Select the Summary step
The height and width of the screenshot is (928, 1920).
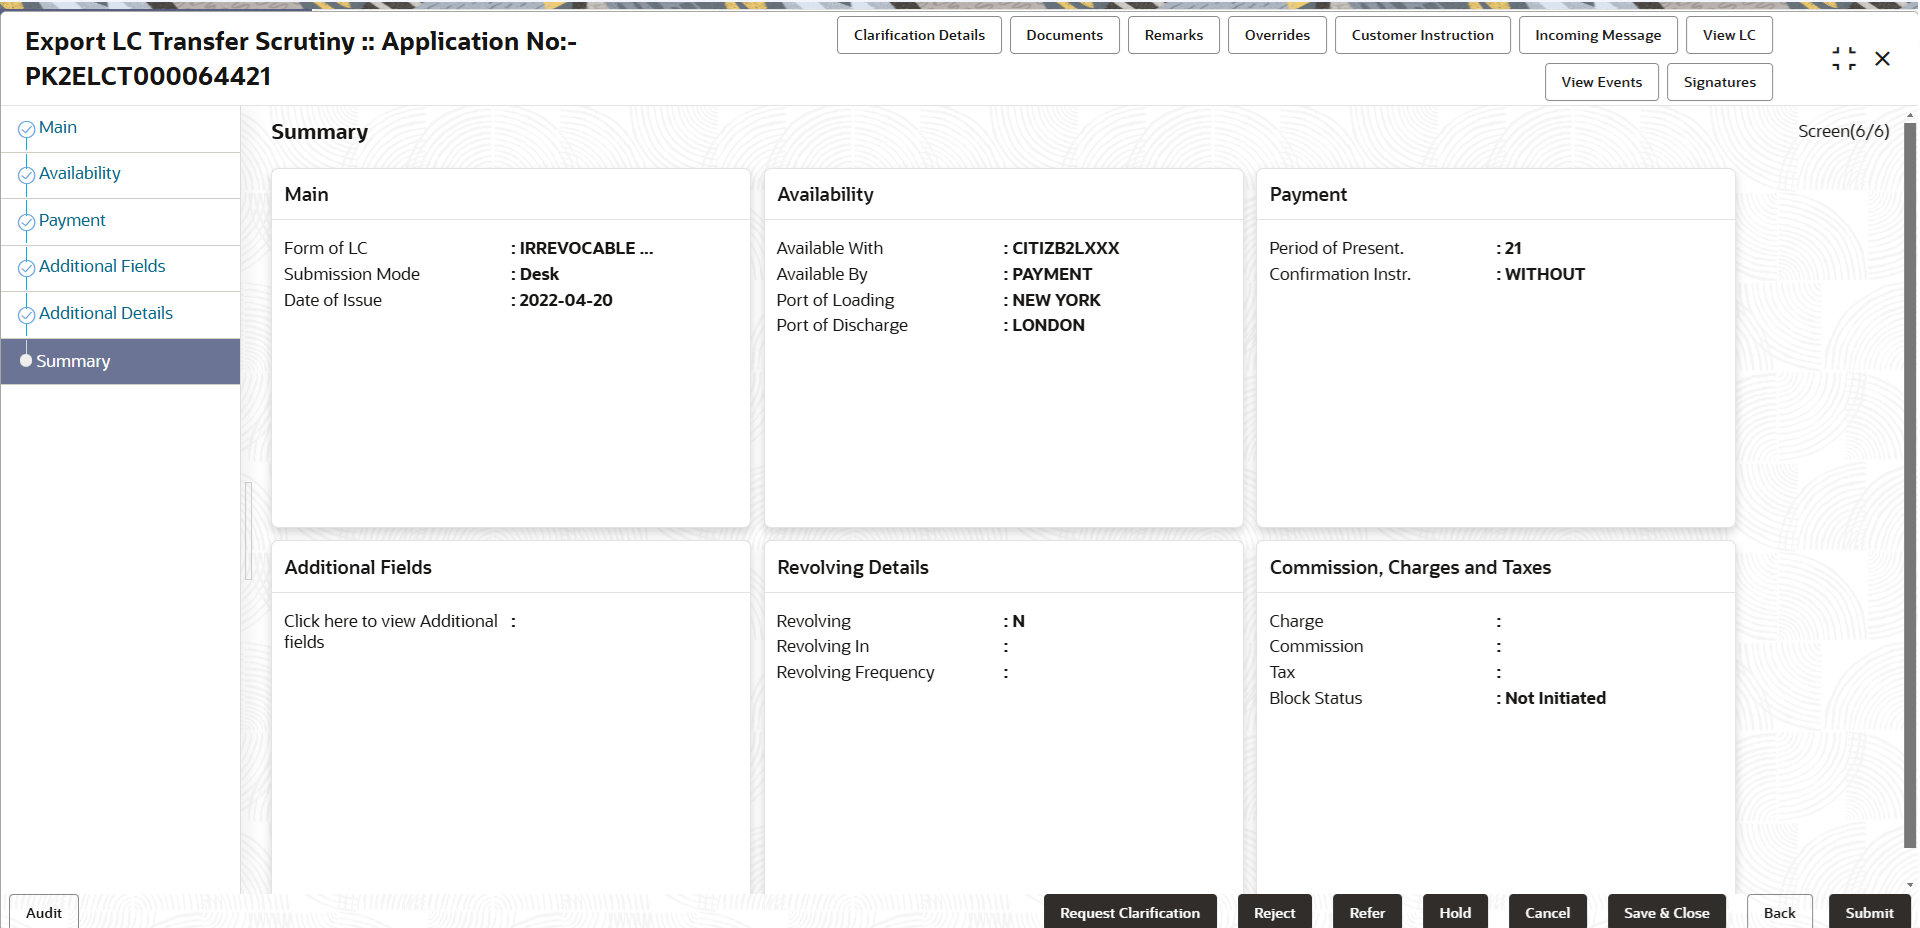[x=120, y=361]
